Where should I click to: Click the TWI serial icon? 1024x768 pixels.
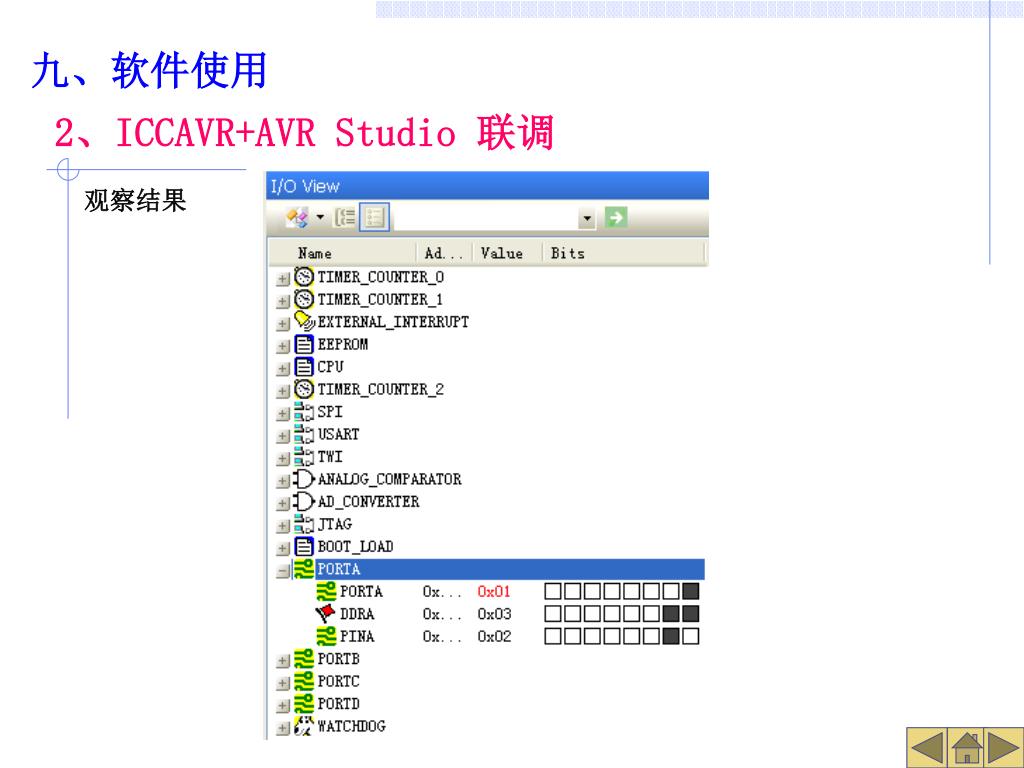[x=304, y=456]
